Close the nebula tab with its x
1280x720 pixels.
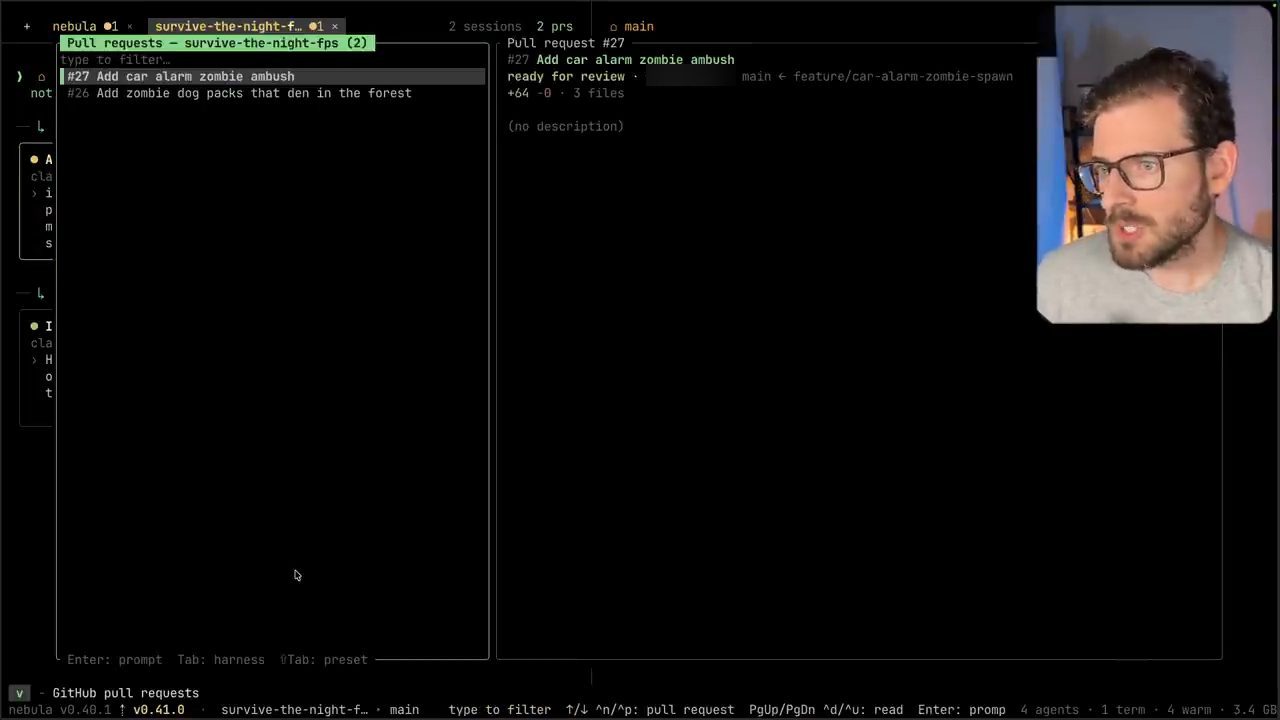tap(130, 27)
